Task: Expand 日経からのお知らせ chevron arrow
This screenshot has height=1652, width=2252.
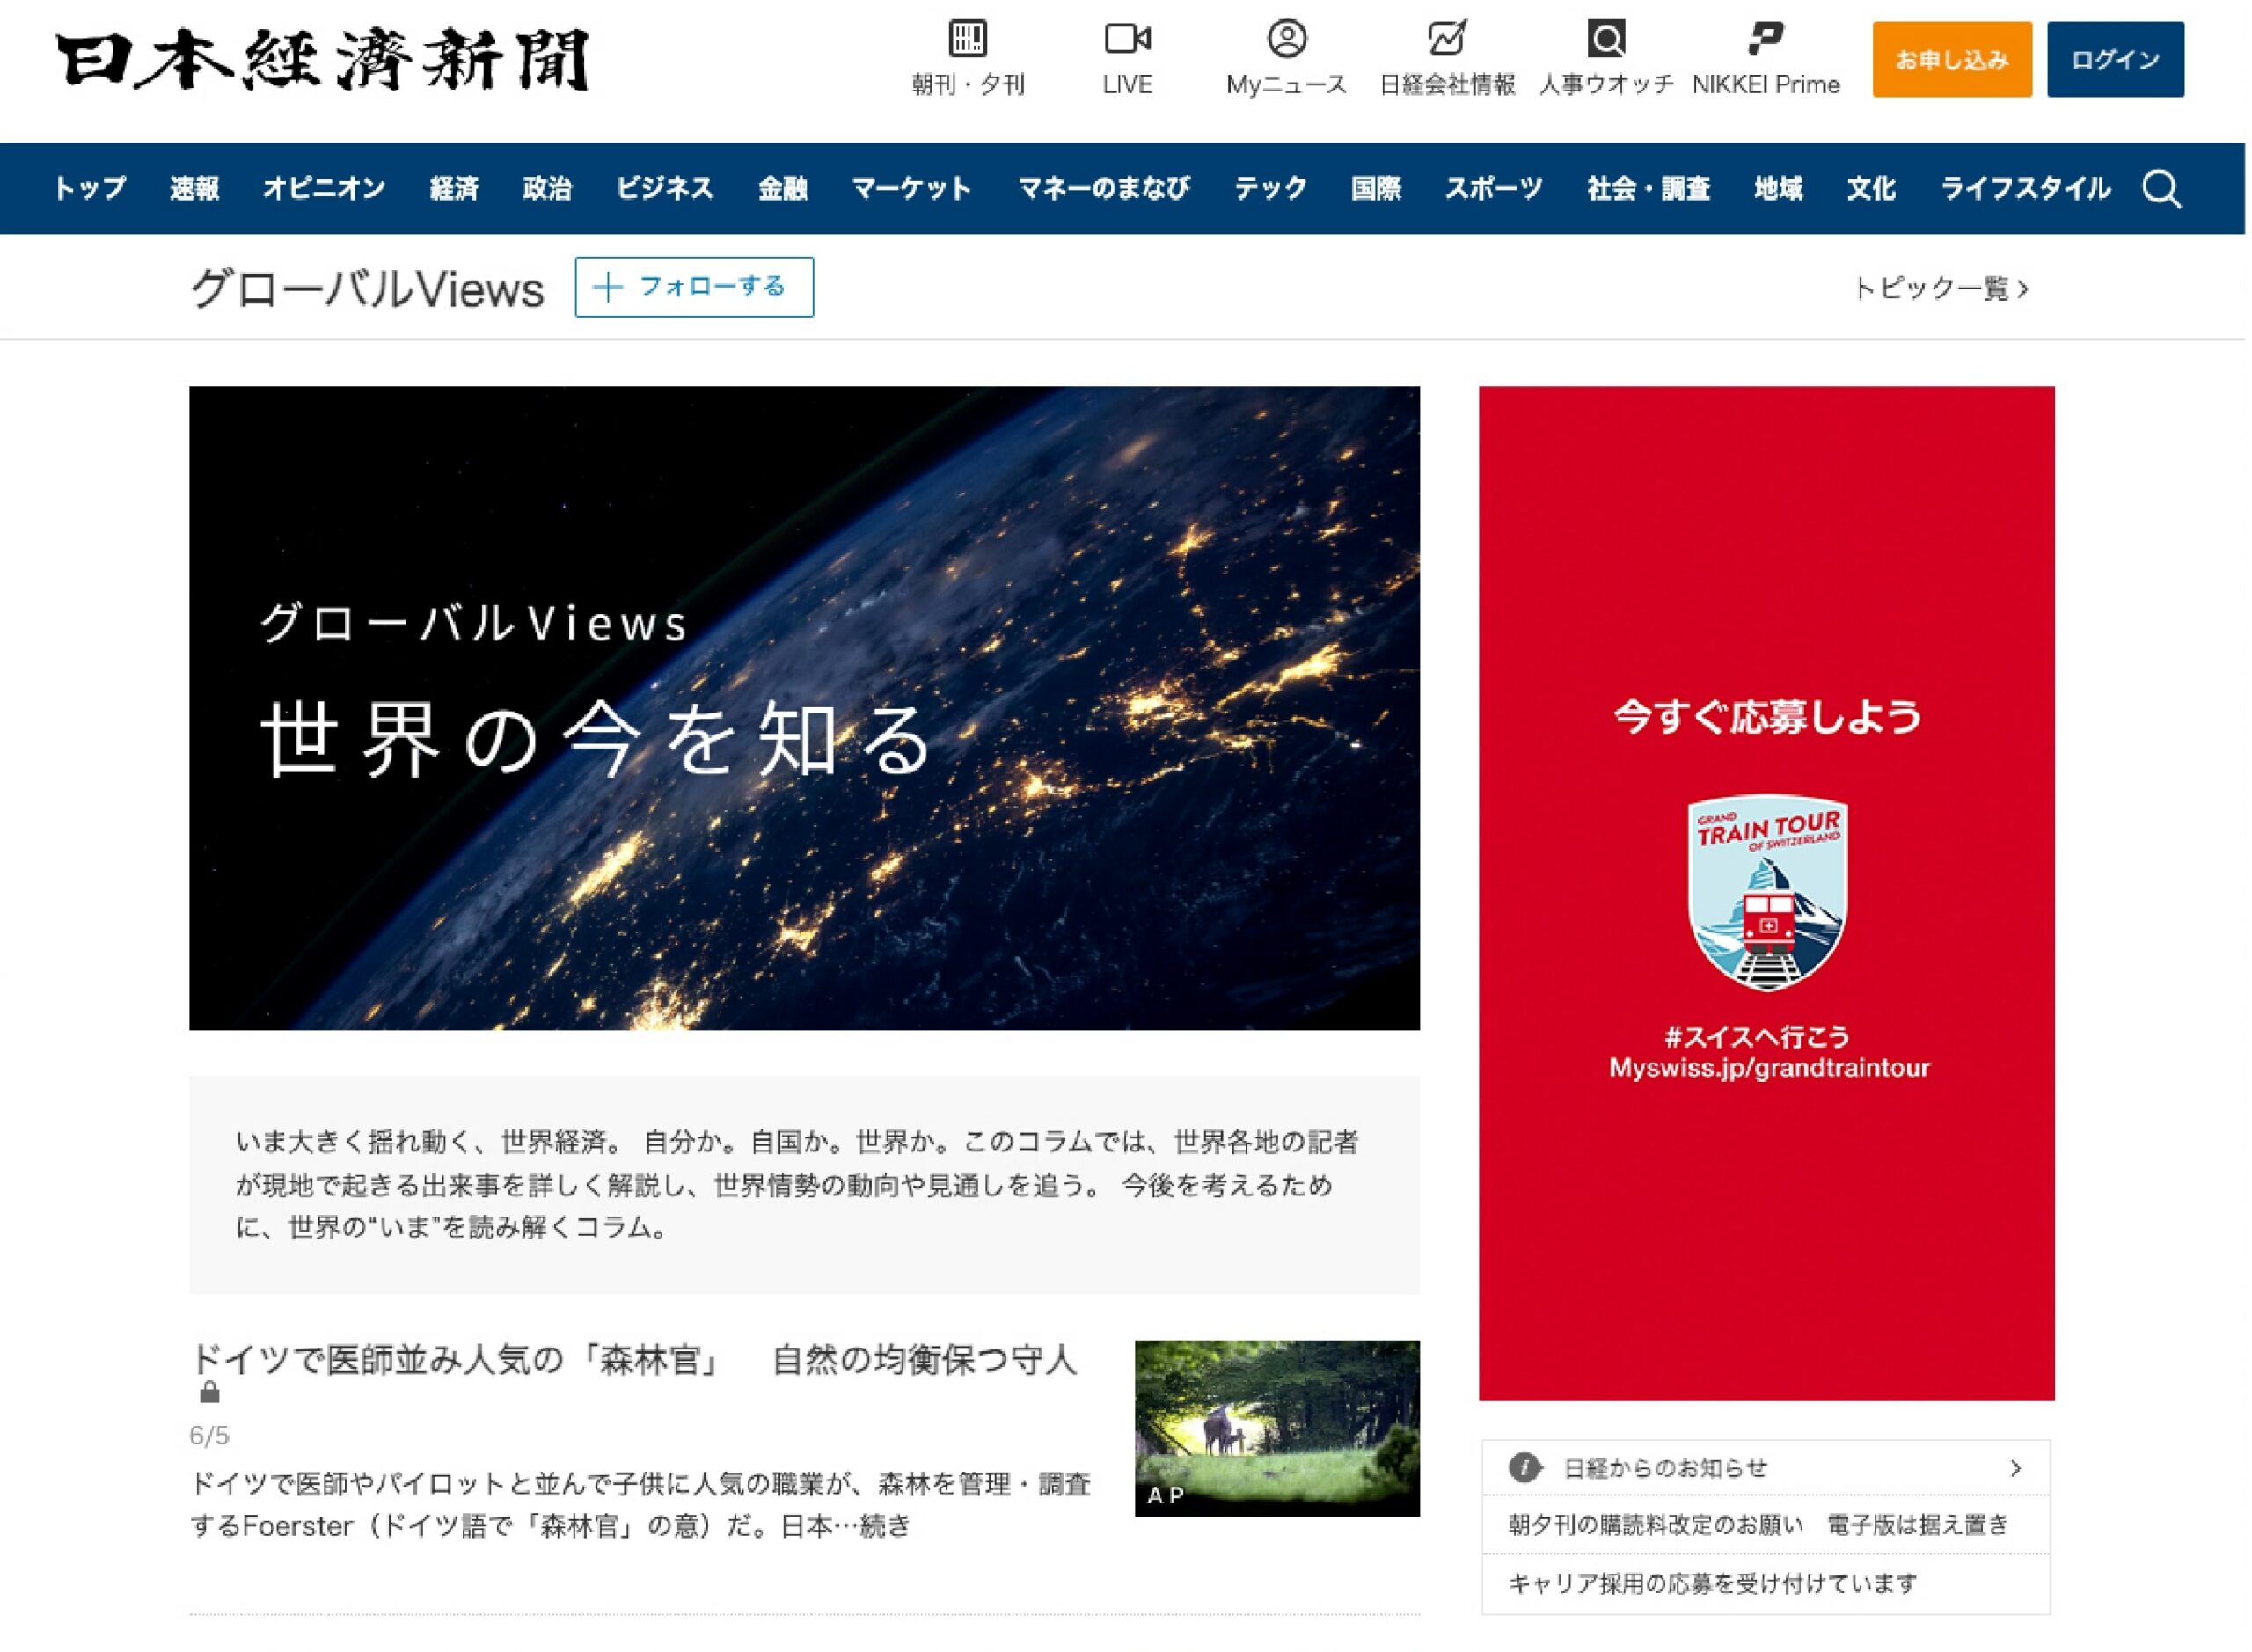Action: [x=2015, y=1468]
